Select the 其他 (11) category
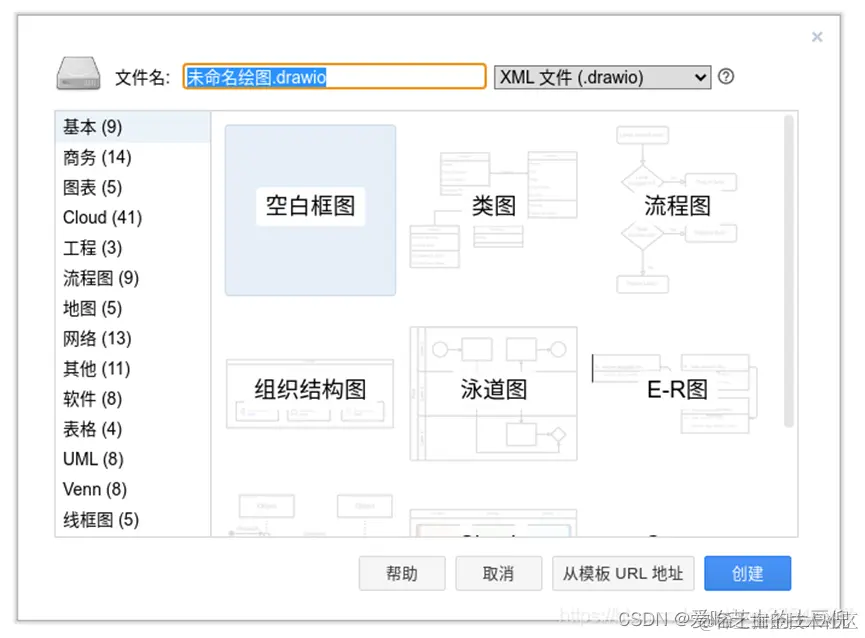This screenshot has width=865, height=638. coord(132,368)
